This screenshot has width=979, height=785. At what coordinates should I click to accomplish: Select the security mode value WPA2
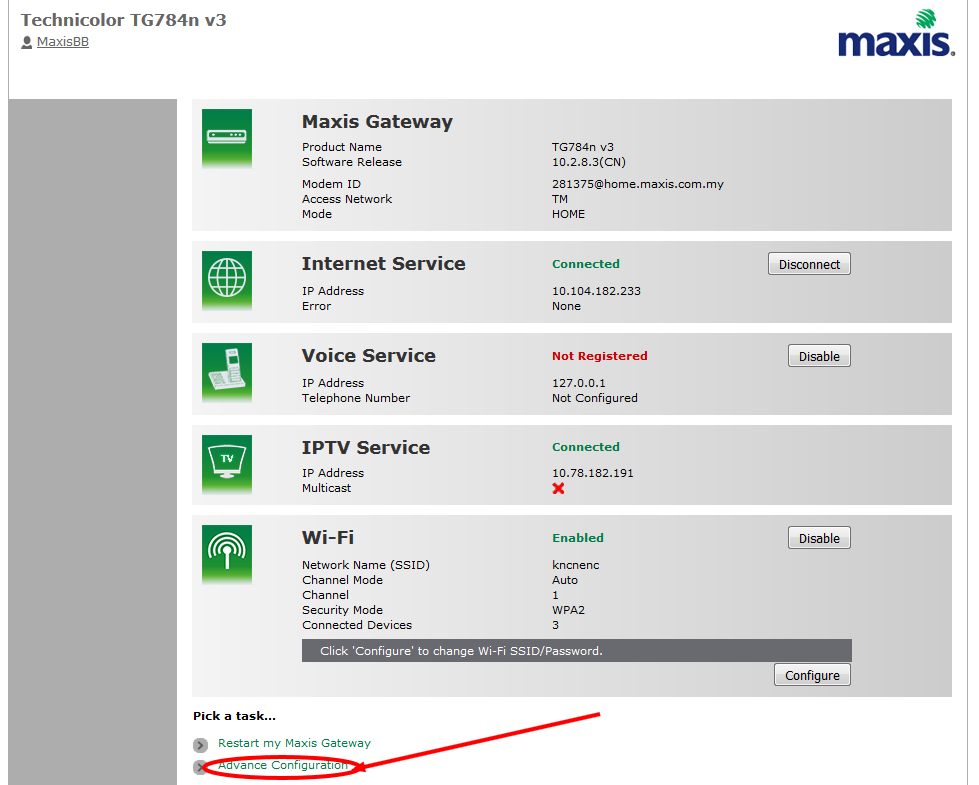[568, 610]
